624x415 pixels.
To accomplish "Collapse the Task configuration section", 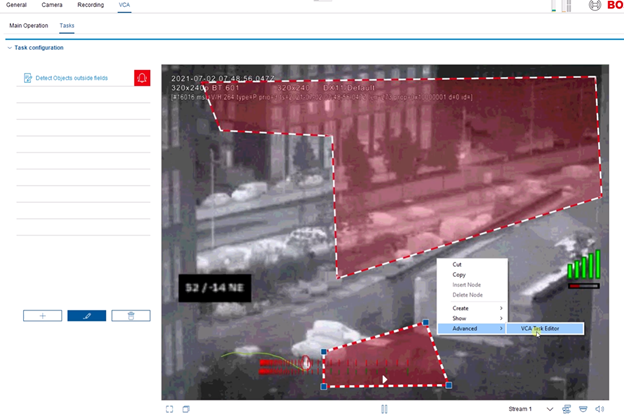I will (9, 48).
